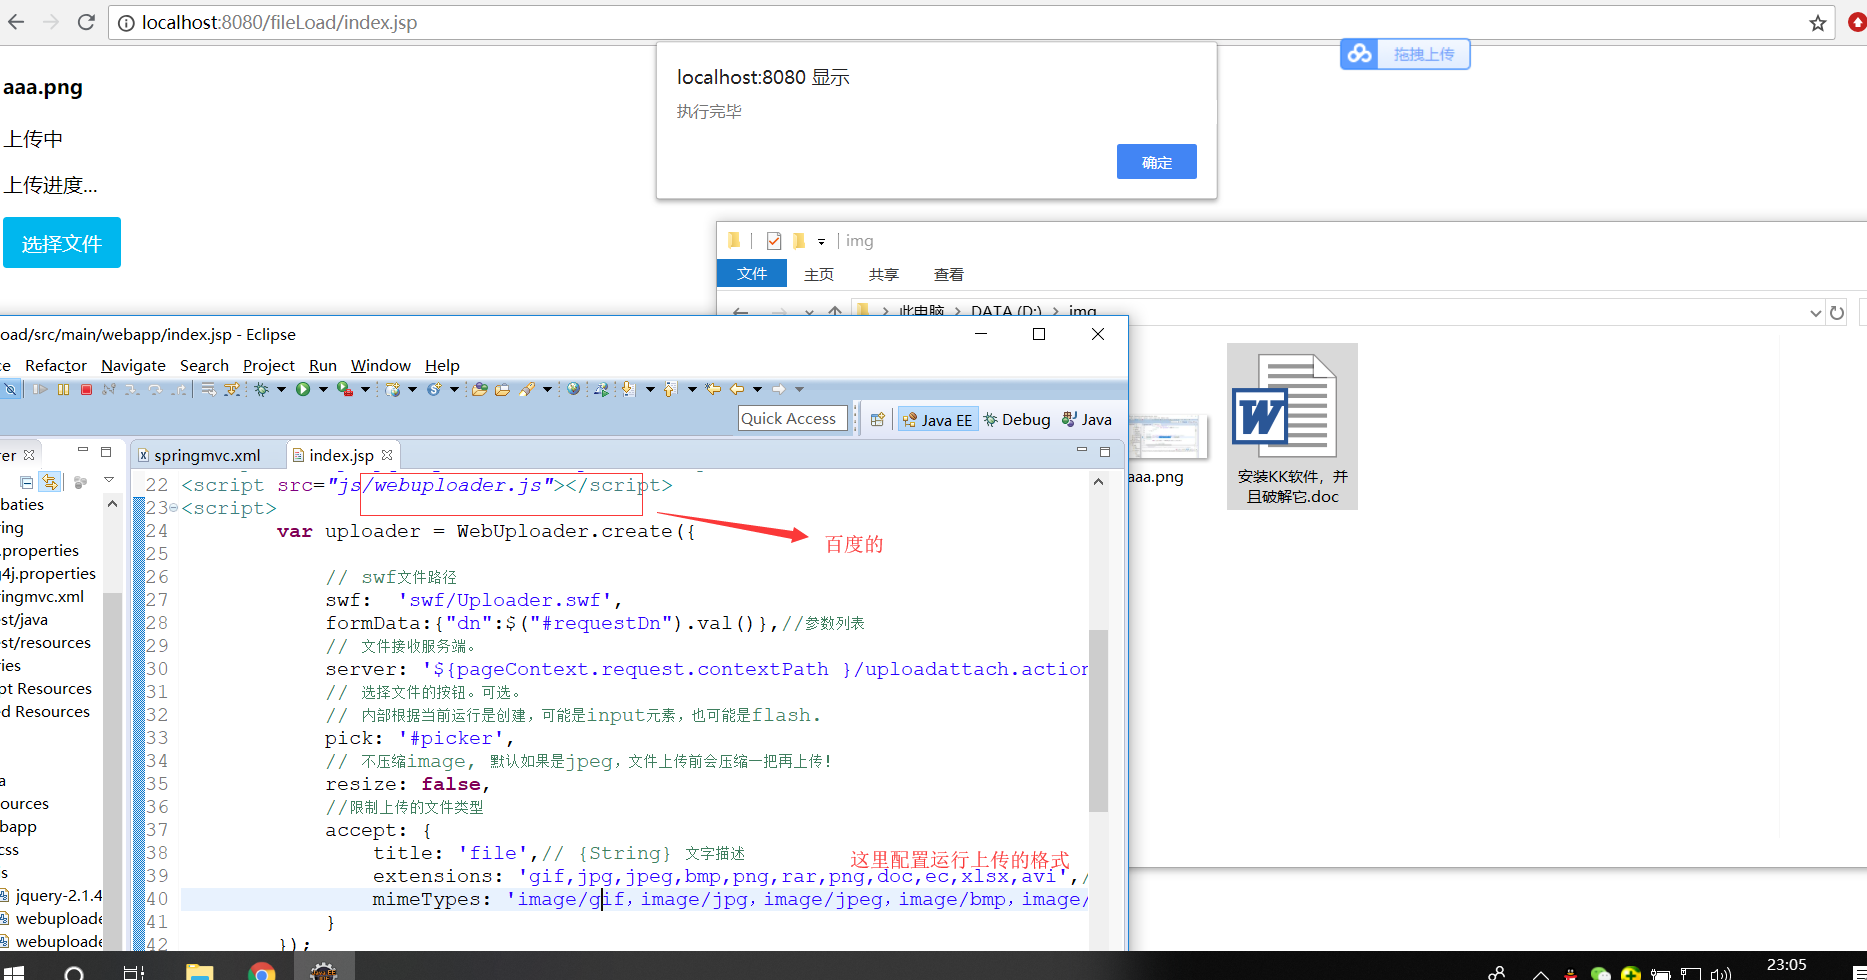Image resolution: width=1867 pixels, height=980 pixels.
Task: Open the Help menu in Eclipse
Action: pyautogui.click(x=442, y=366)
